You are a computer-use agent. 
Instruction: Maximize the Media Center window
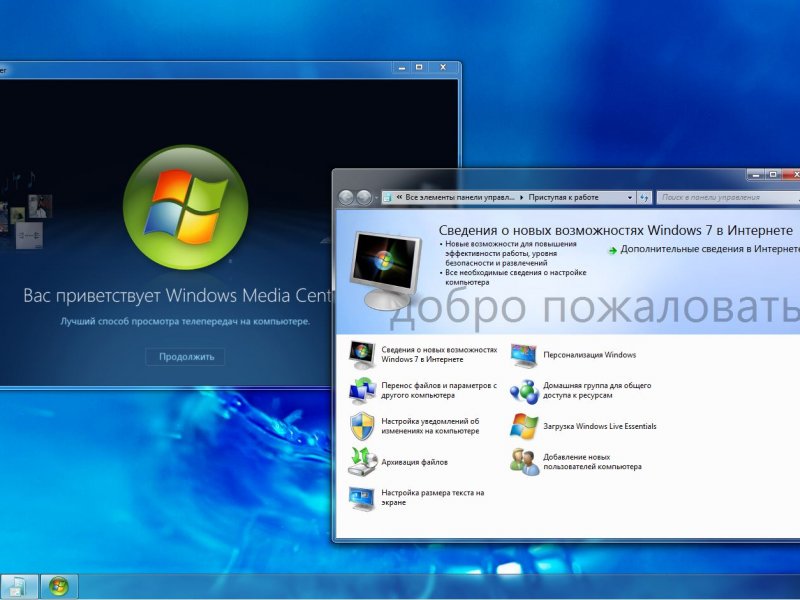[419, 67]
